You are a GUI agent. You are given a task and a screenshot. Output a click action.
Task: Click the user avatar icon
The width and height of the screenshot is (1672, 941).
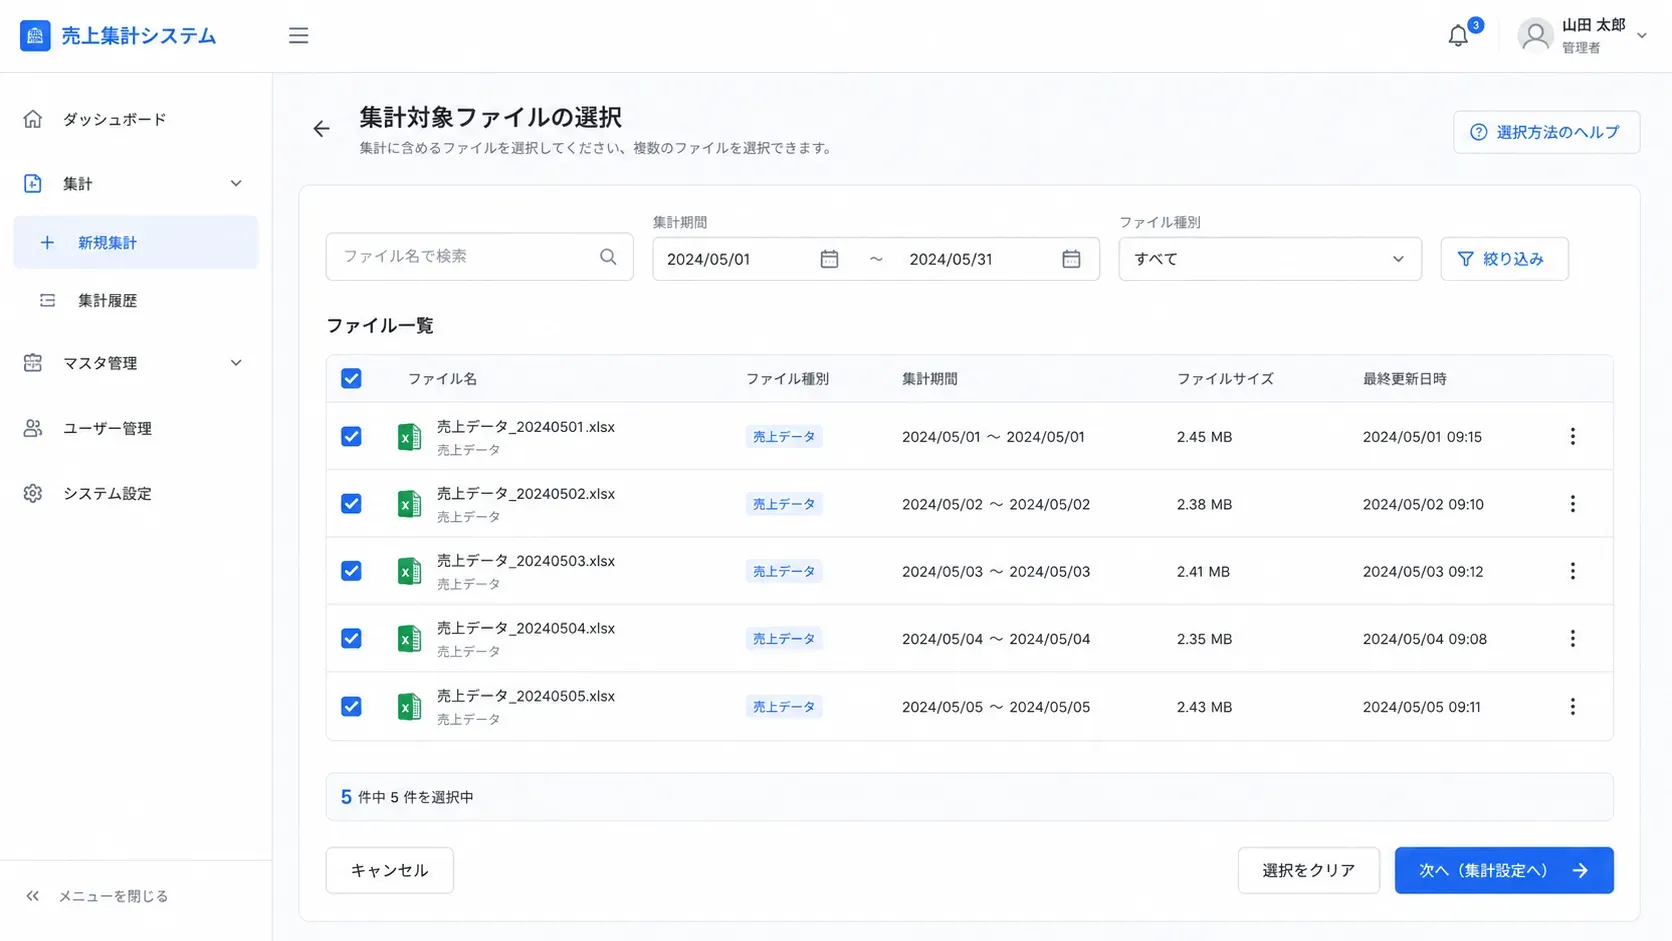point(1535,36)
